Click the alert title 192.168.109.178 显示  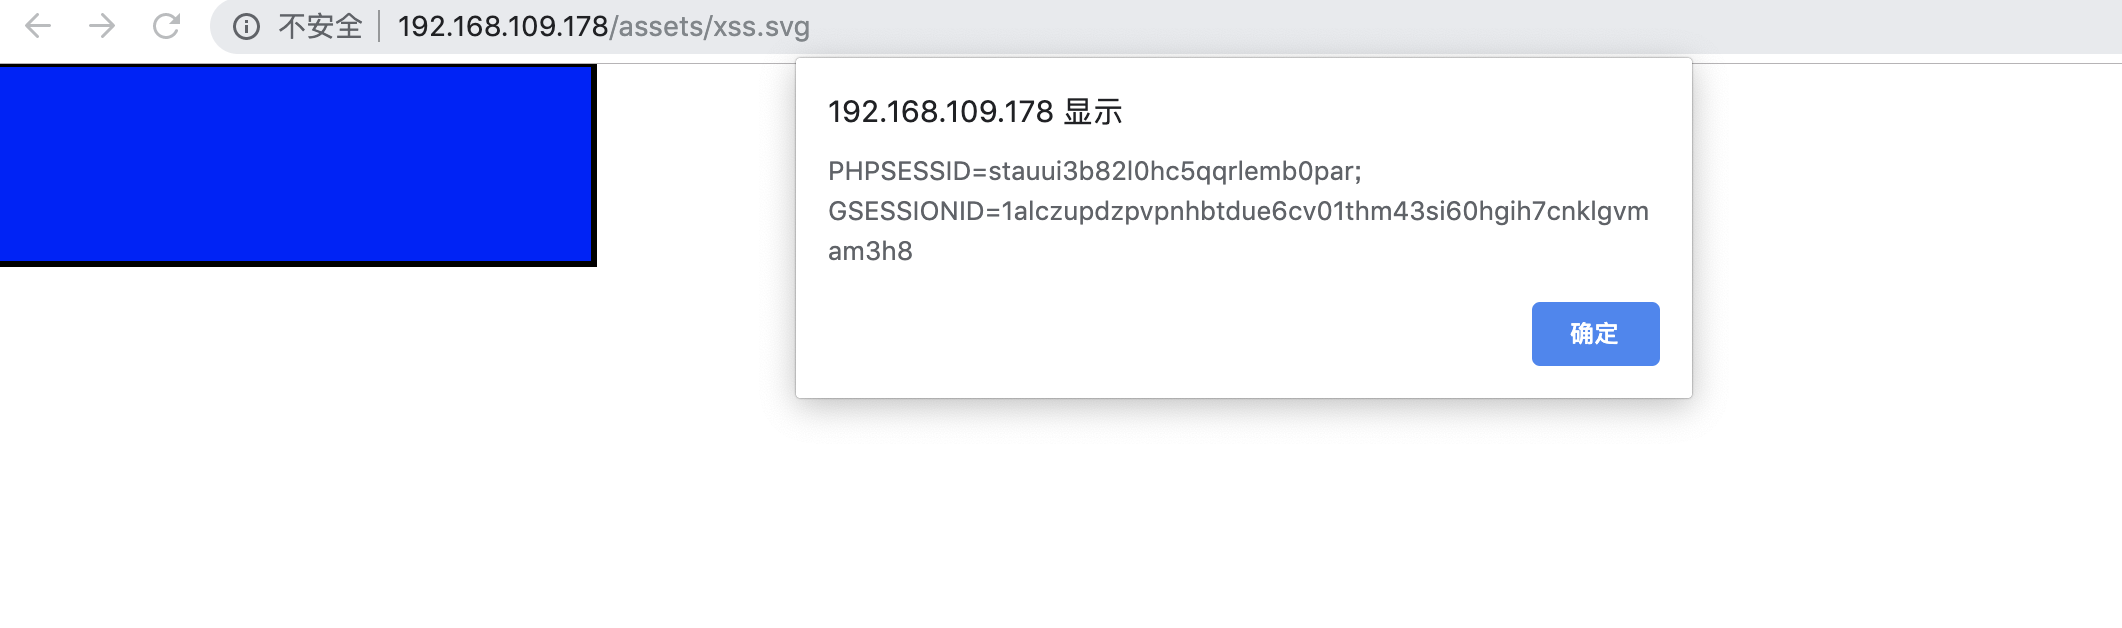tap(975, 112)
